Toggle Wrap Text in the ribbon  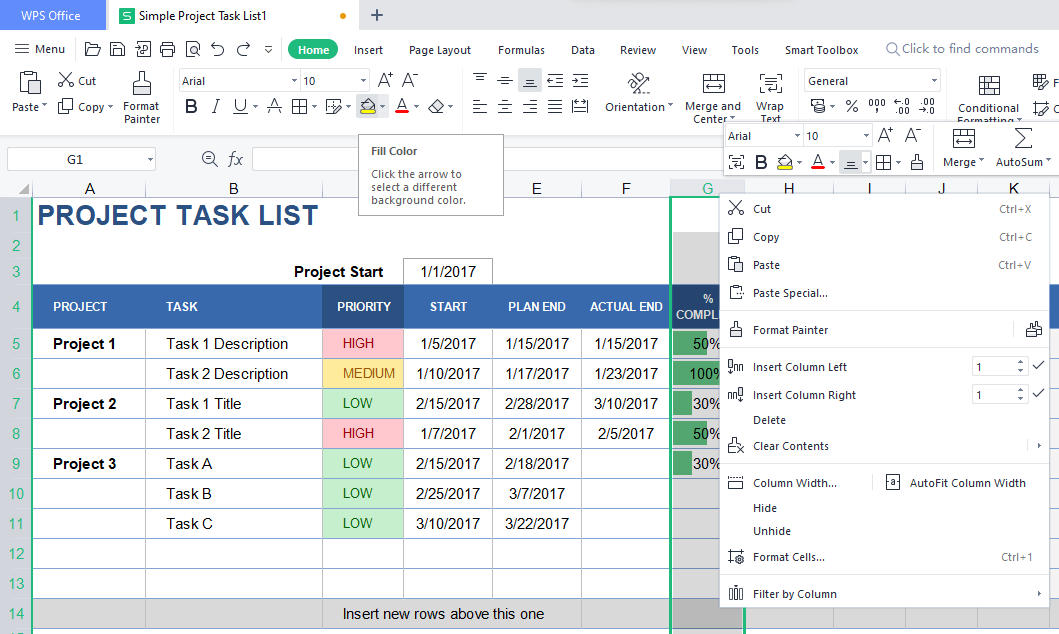[770, 85]
